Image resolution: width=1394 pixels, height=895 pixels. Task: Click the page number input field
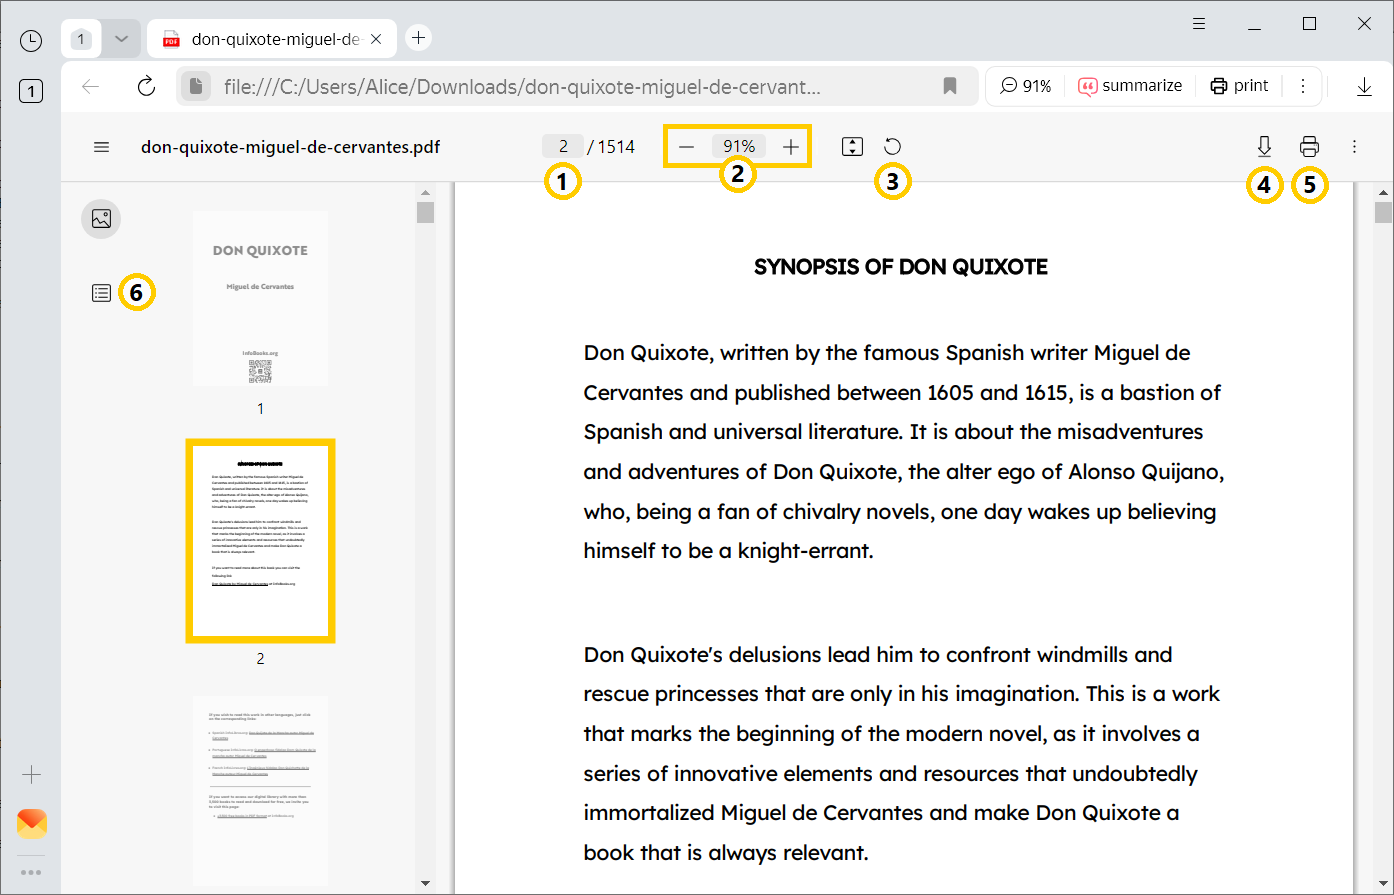[x=562, y=146]
